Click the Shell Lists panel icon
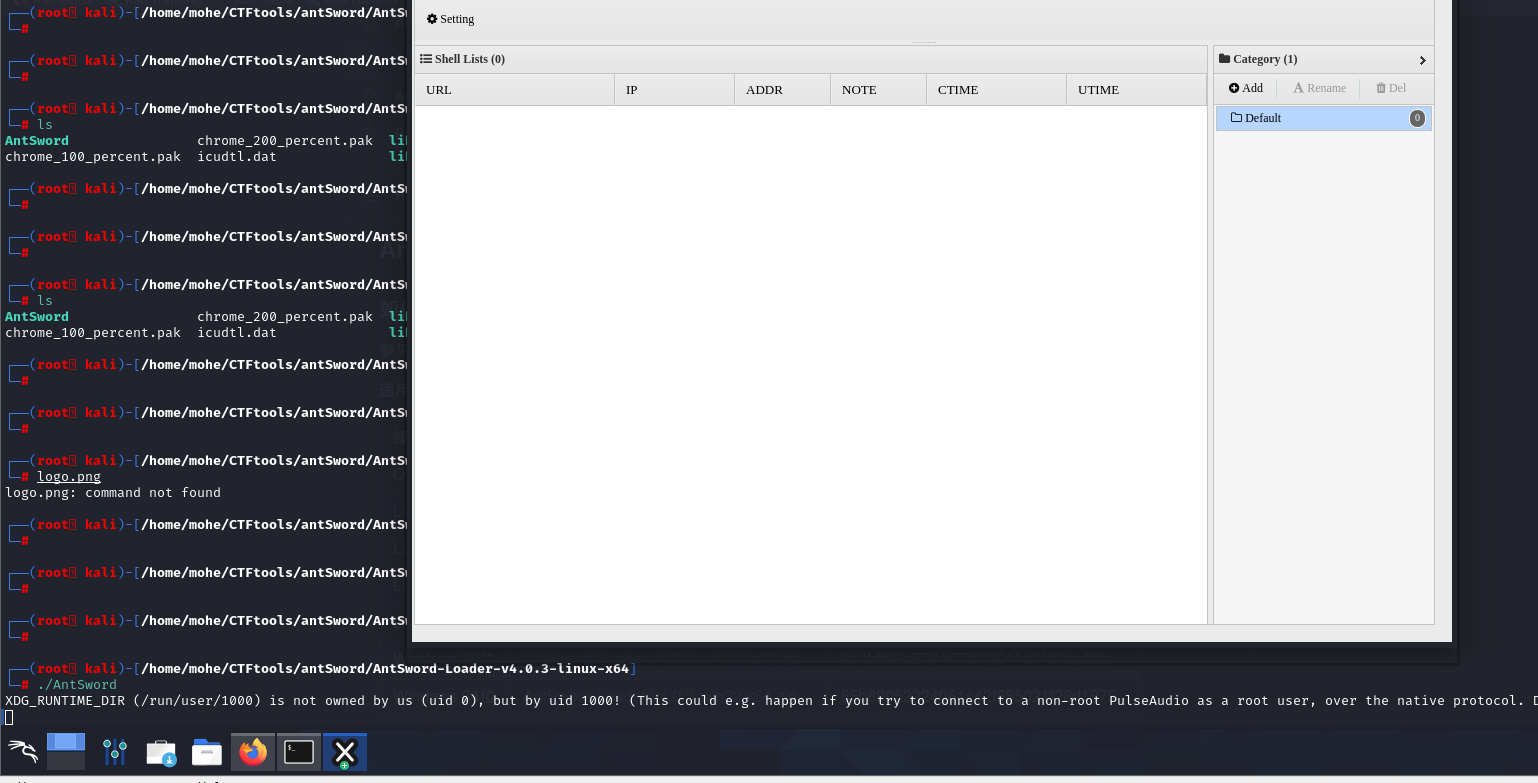 425,59
